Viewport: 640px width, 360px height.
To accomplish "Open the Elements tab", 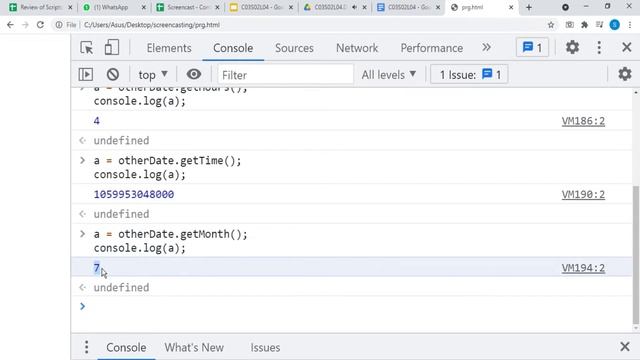I will pyautogui.click(x=169, y=48).
